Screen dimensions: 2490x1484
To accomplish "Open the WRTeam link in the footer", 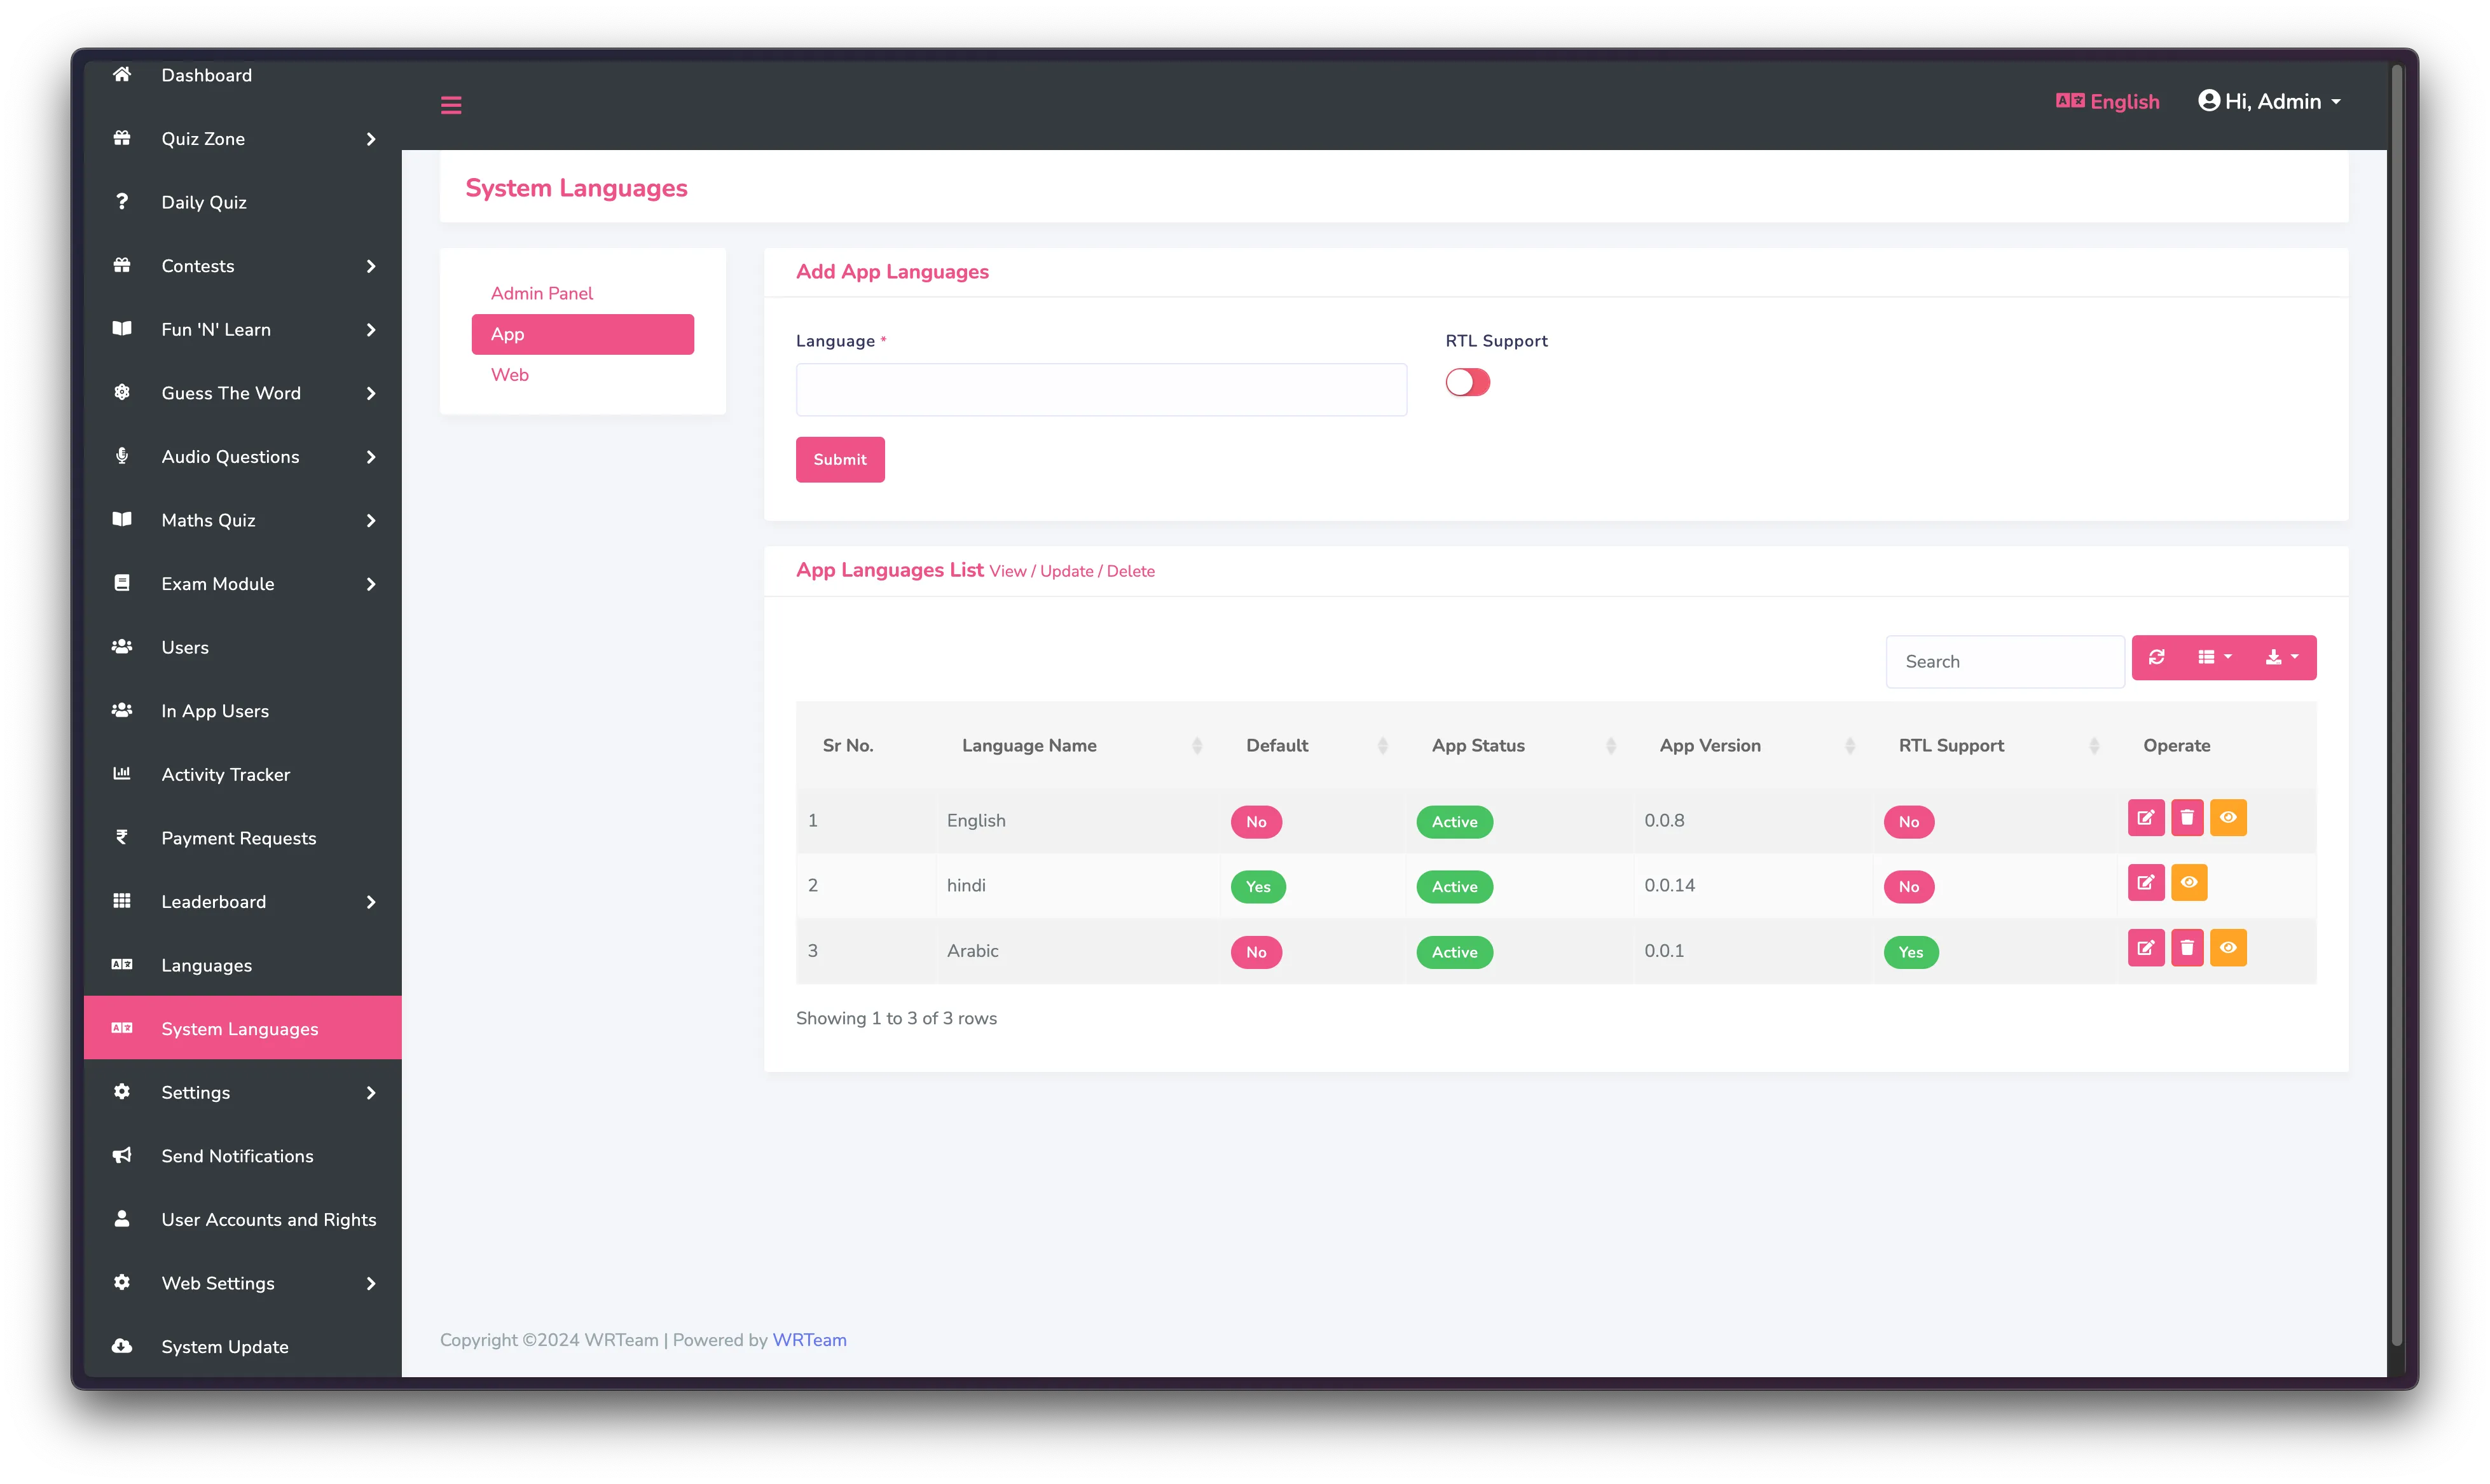I will (x=809, y=1340).
